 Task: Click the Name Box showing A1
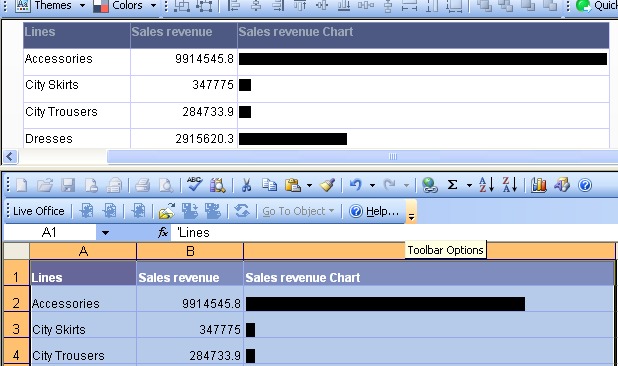[x=50, y=233]
